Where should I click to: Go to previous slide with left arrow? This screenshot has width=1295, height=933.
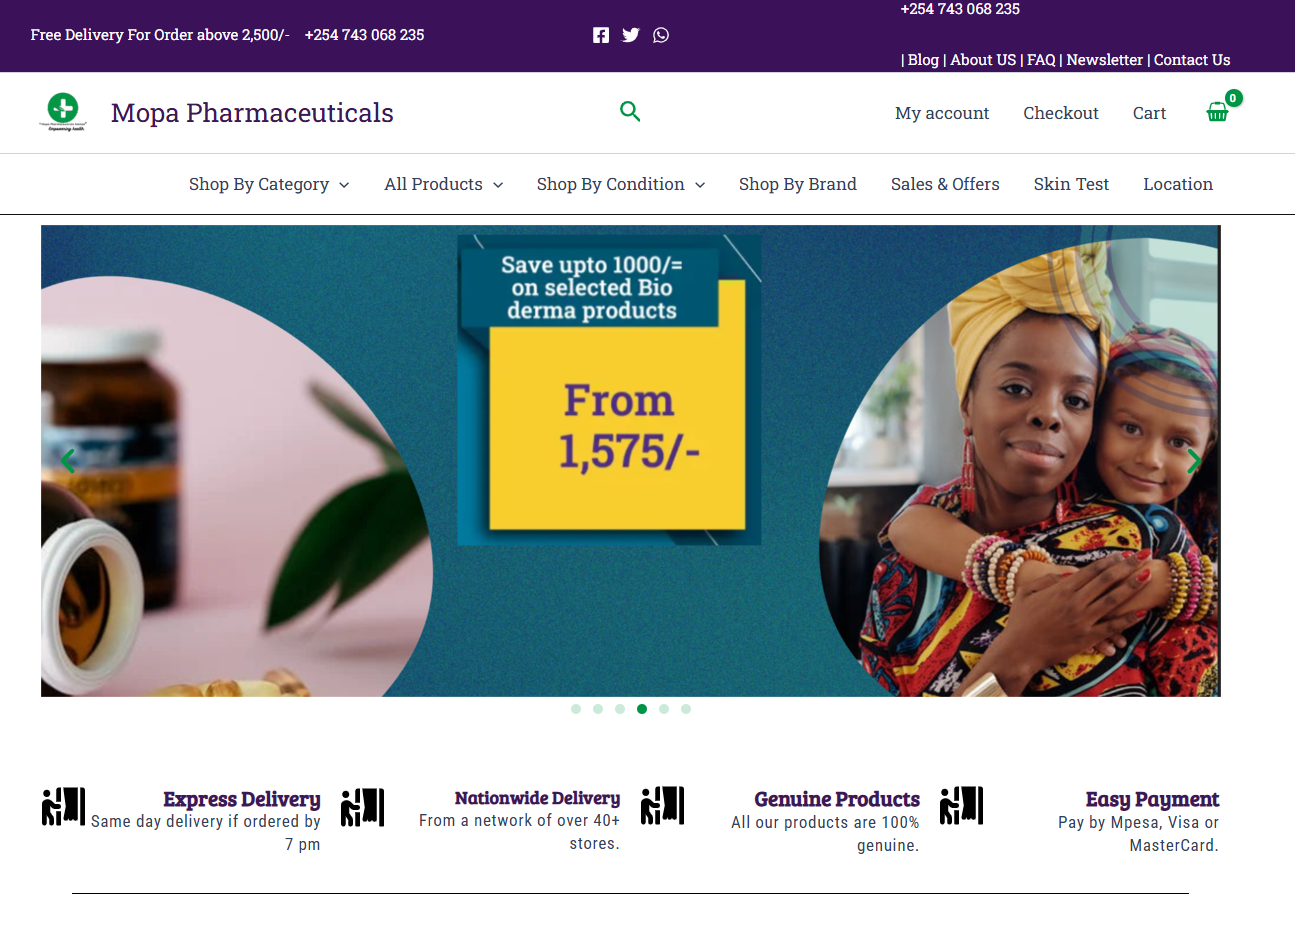point(67,461)
